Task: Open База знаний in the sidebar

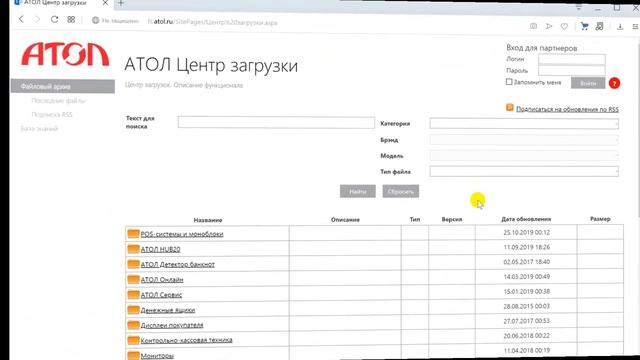Action: click(x=39, y=129)
